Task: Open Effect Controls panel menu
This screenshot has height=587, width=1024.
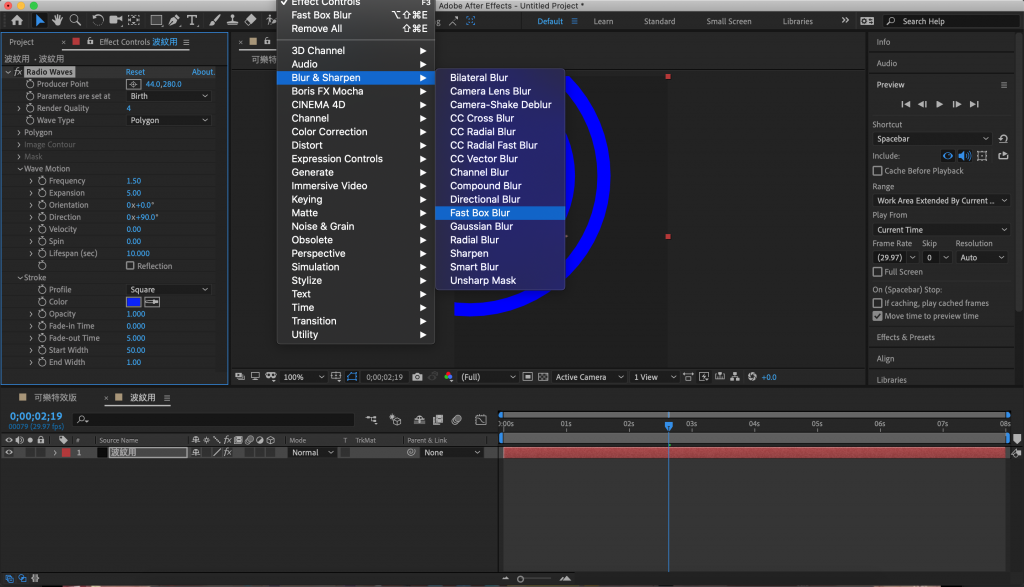Action: (186, 42)
